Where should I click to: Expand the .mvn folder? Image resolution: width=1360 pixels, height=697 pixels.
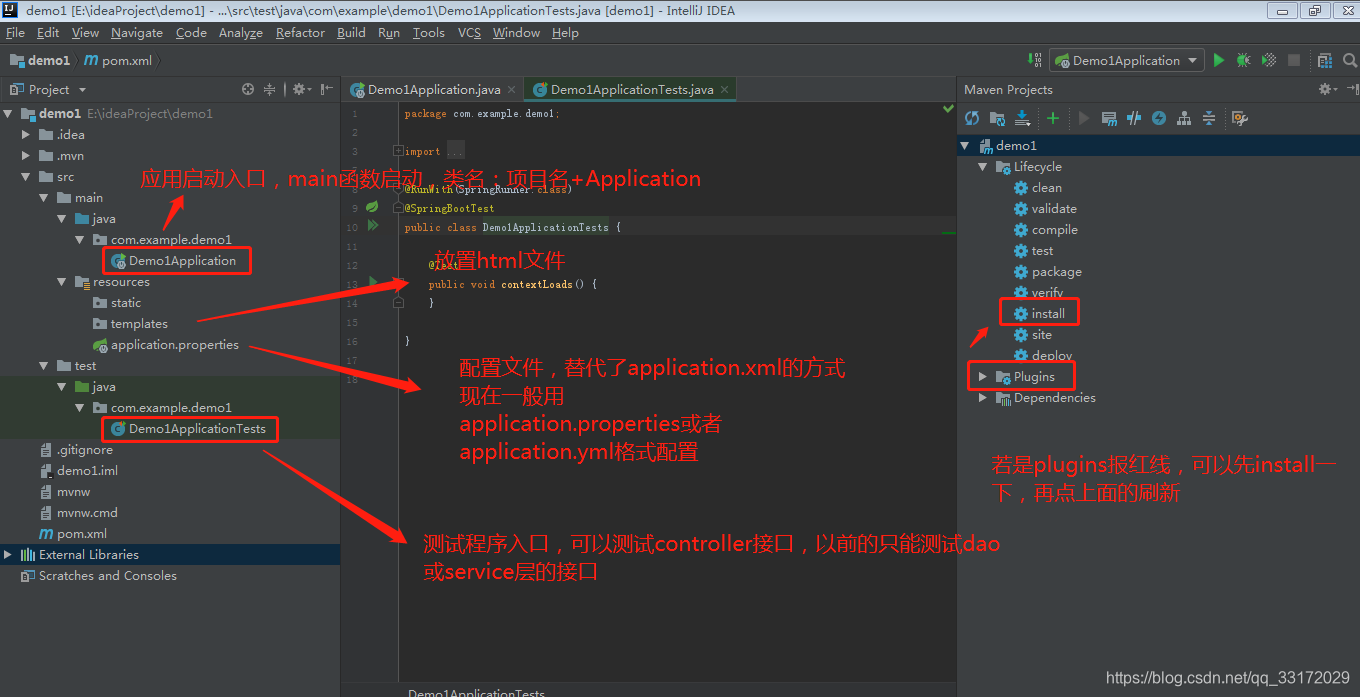pyautogui.click(x=27, y=155)
